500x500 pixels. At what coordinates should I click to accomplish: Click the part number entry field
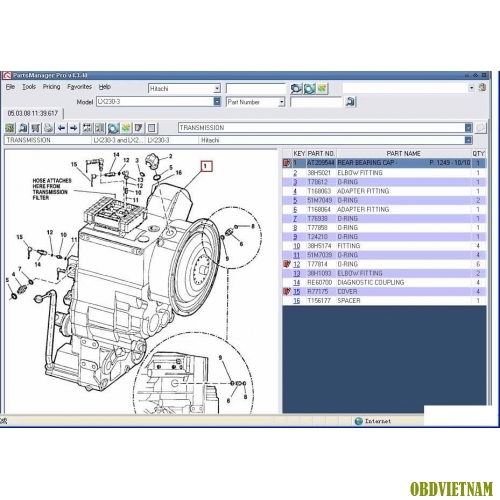316,102
